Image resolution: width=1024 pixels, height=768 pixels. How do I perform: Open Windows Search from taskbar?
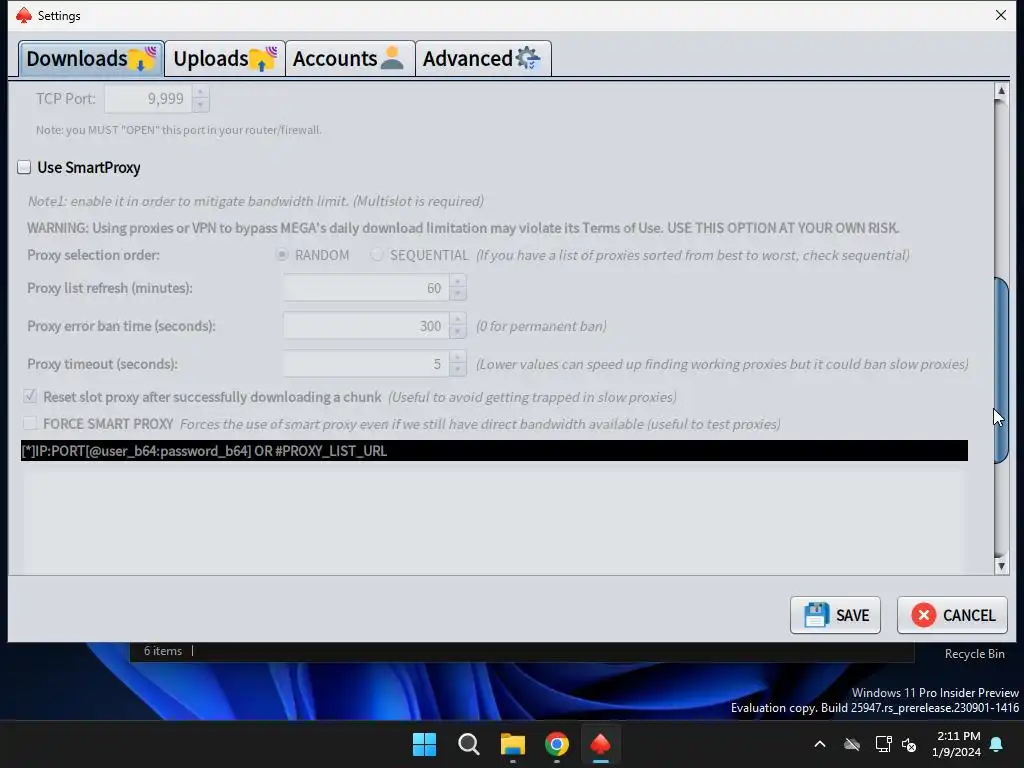[468, 744]
